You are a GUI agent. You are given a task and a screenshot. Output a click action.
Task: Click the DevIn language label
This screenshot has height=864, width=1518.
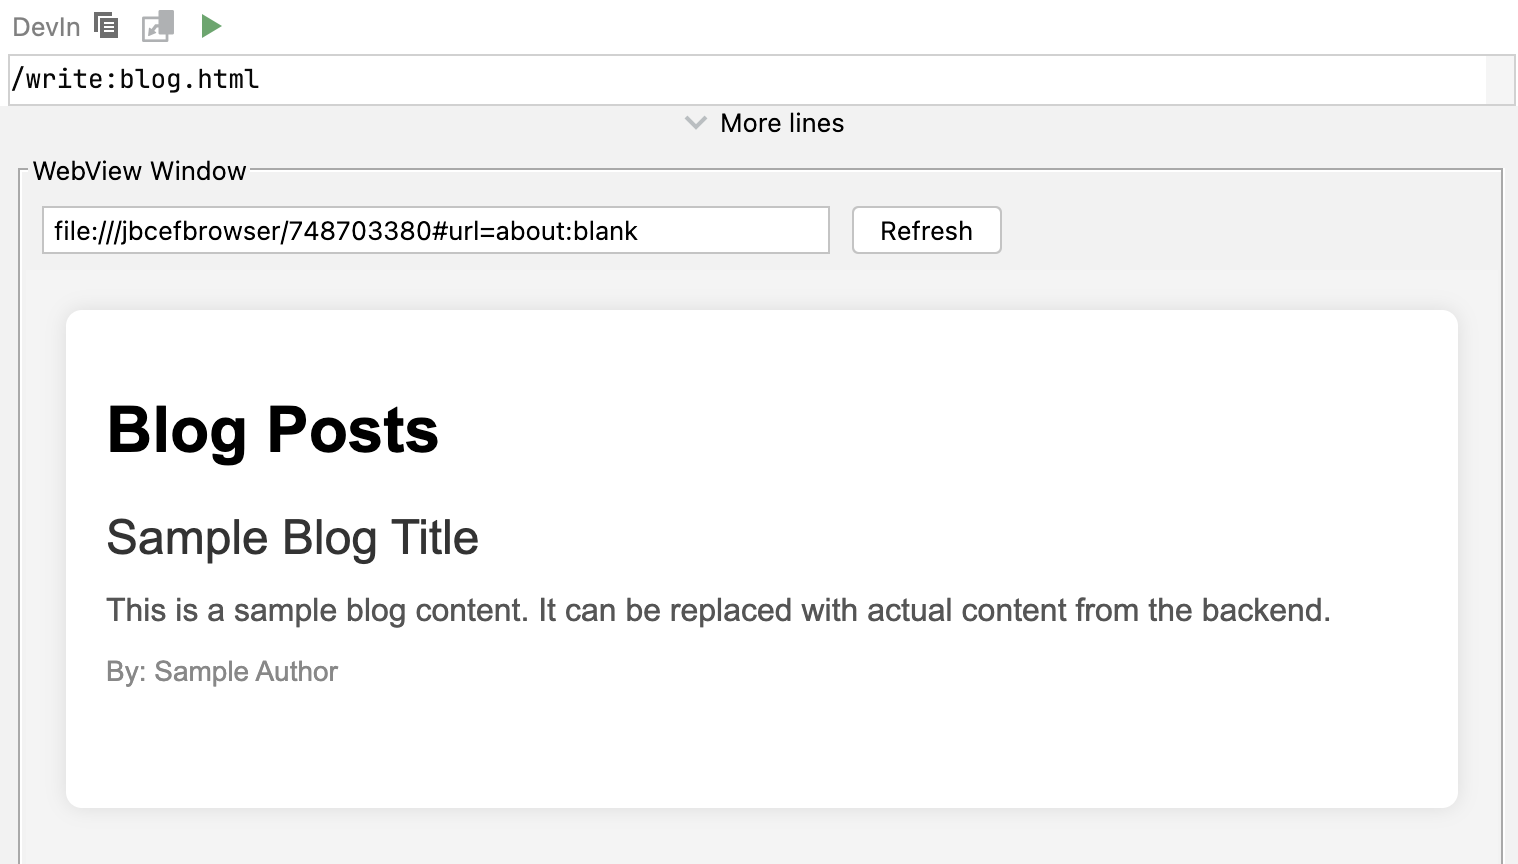[46, 27]
